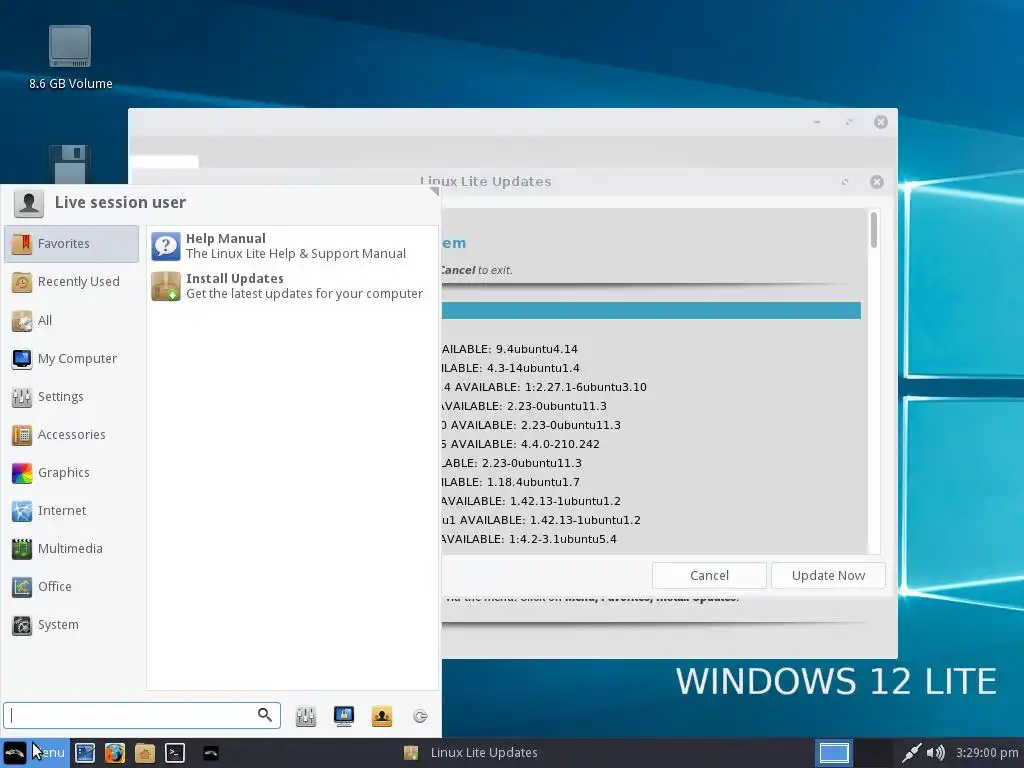Open the Terminal taskbar icon
The image size is (1024, 768).
point(175,753)
